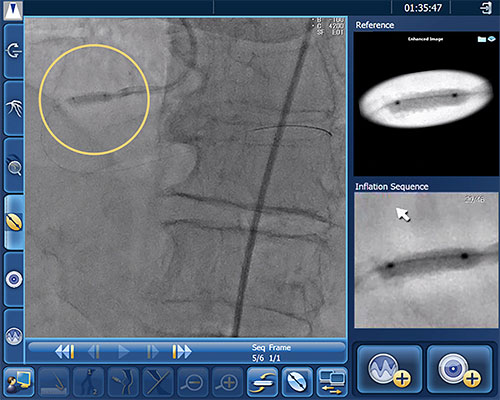Click the 'Enhanced Image' label
500x400 pixels.
pos(426,39)
